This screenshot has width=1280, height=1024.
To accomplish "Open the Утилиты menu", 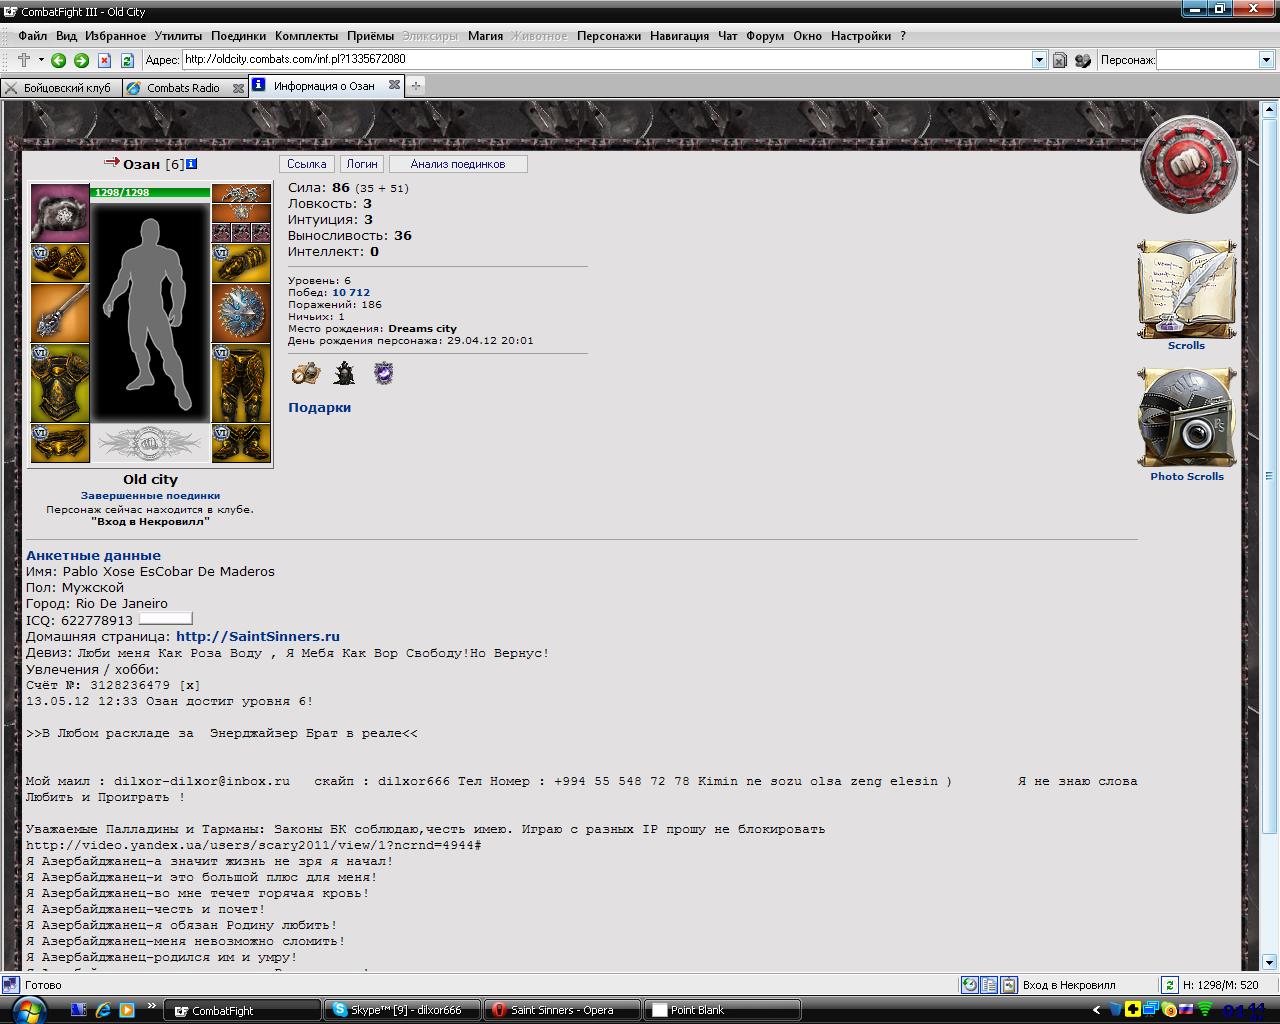I will (x=178, y=36).
